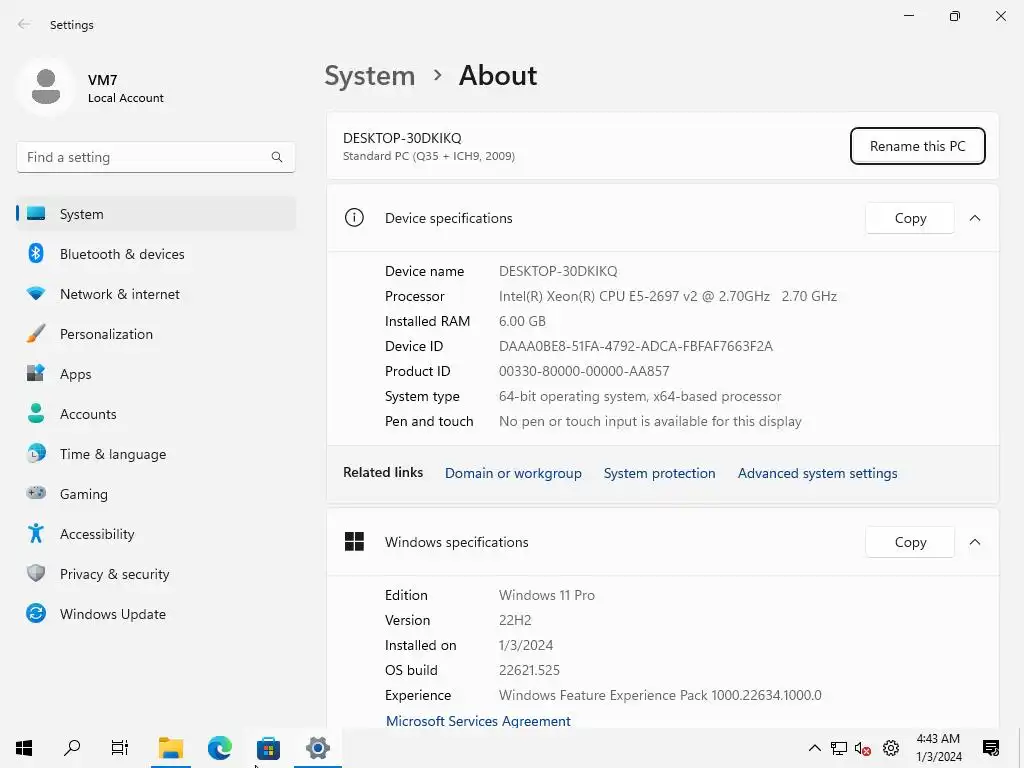This screenshot has height=768, width=1024.
Task: Click the Bluetooth icon in sidebar
Action: [36, 253]
